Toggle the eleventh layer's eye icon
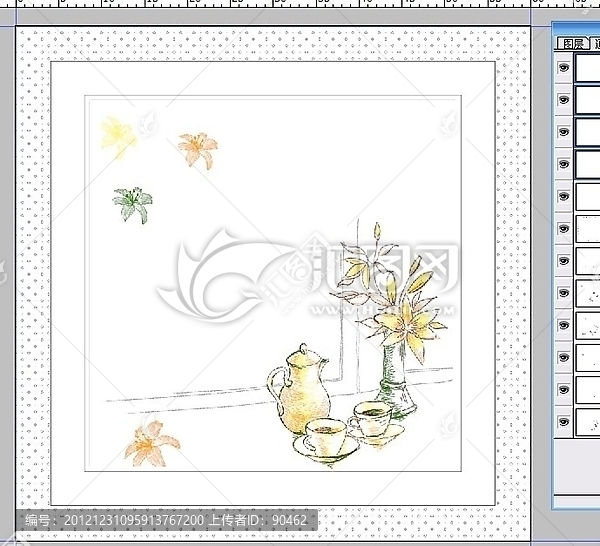The width and height of the screenshot is (600, 546). [563, 390]
